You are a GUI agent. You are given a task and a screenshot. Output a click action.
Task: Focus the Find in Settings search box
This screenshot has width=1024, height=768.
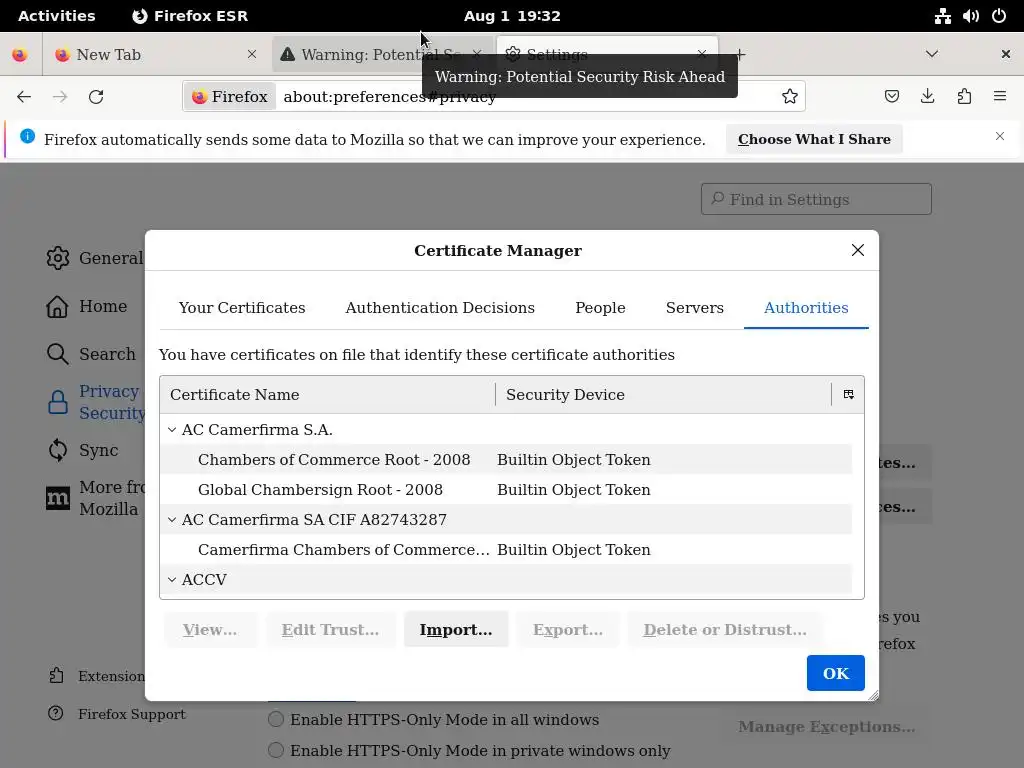(816, 199)
